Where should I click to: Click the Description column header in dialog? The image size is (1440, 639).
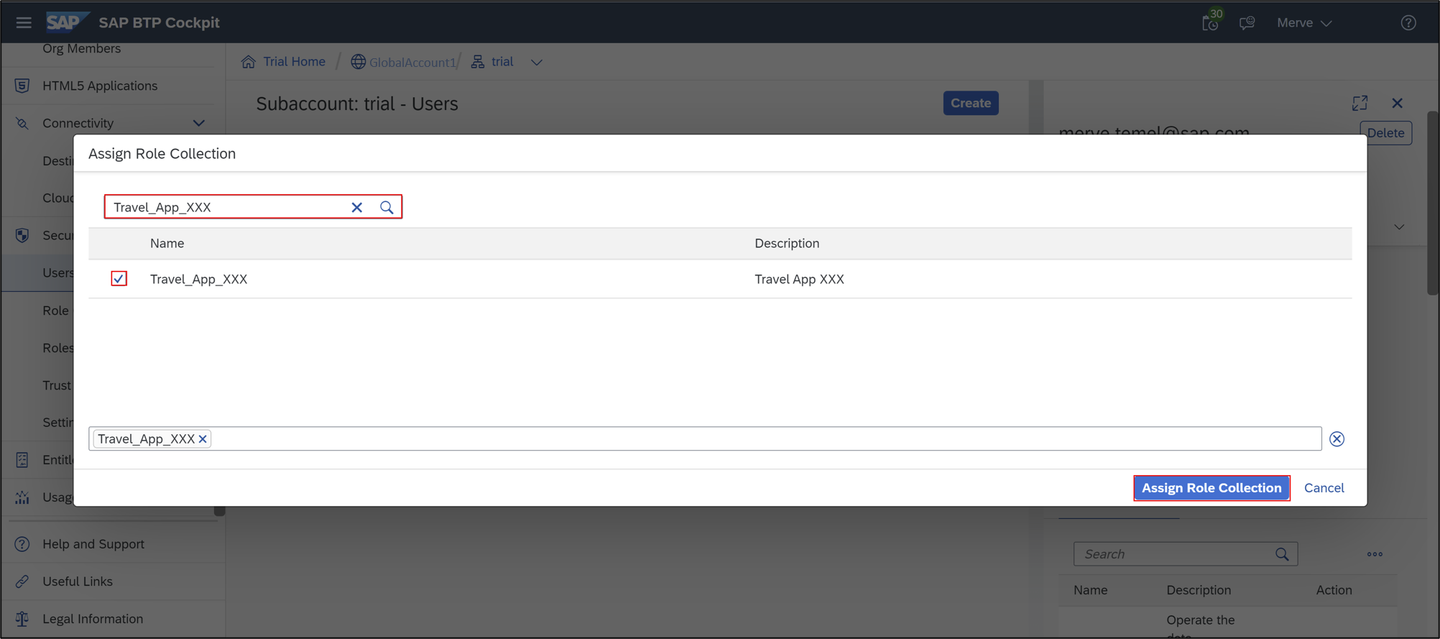tap(787, 243)
